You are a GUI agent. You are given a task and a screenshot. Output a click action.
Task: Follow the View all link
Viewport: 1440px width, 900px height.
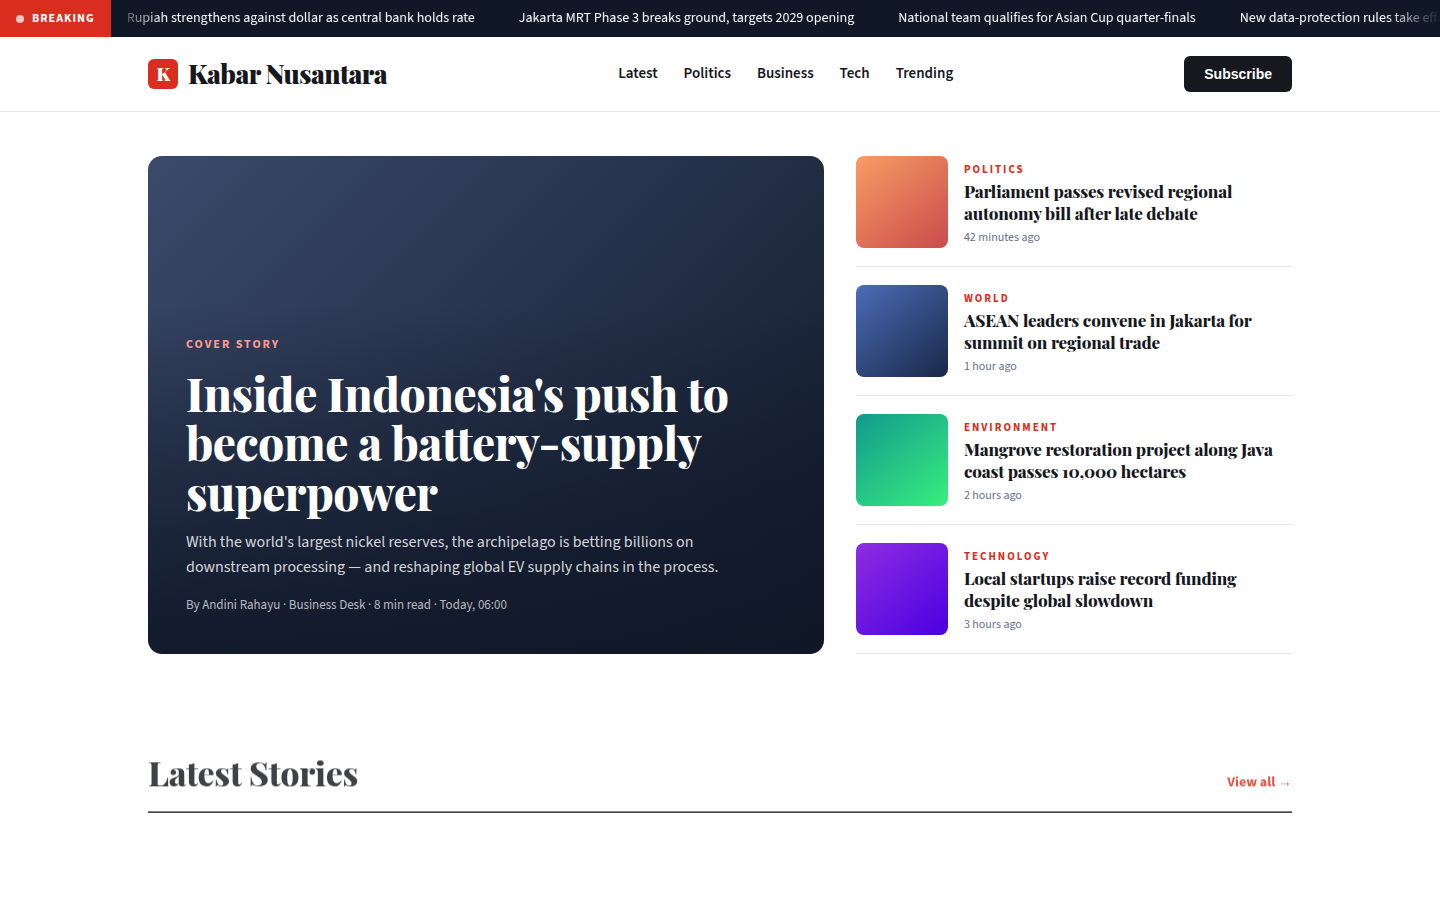pos(1259,782)
